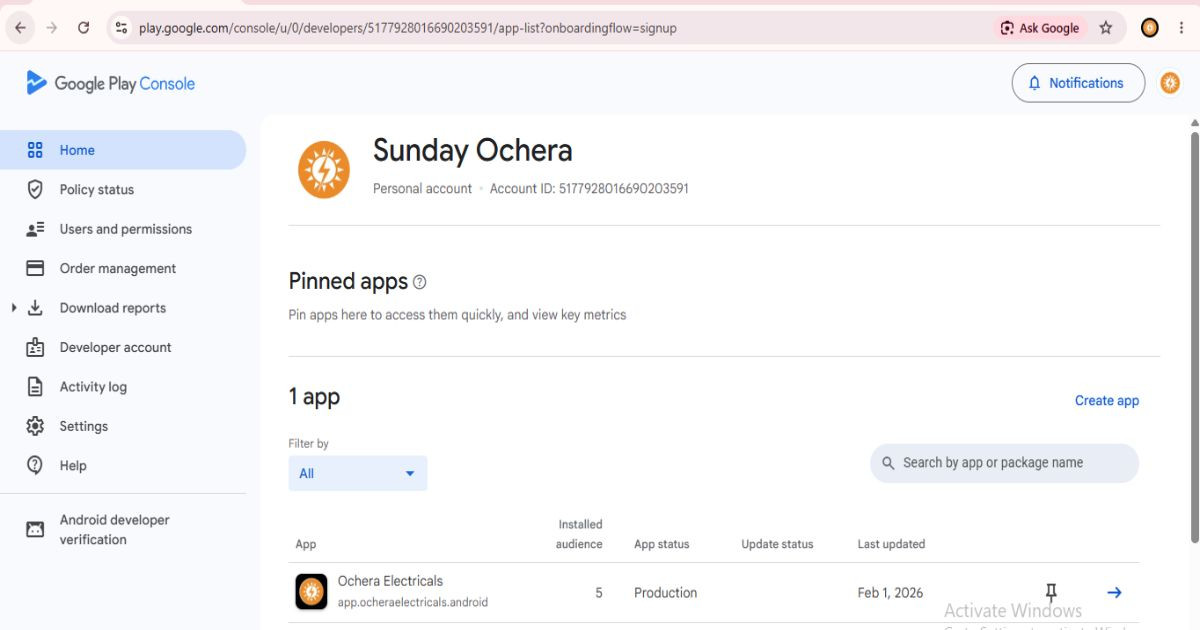Click the Ochera Electricals app icon
Image resolution: width=1200 pixels, height=630 pixels.
tap(311, 592)
